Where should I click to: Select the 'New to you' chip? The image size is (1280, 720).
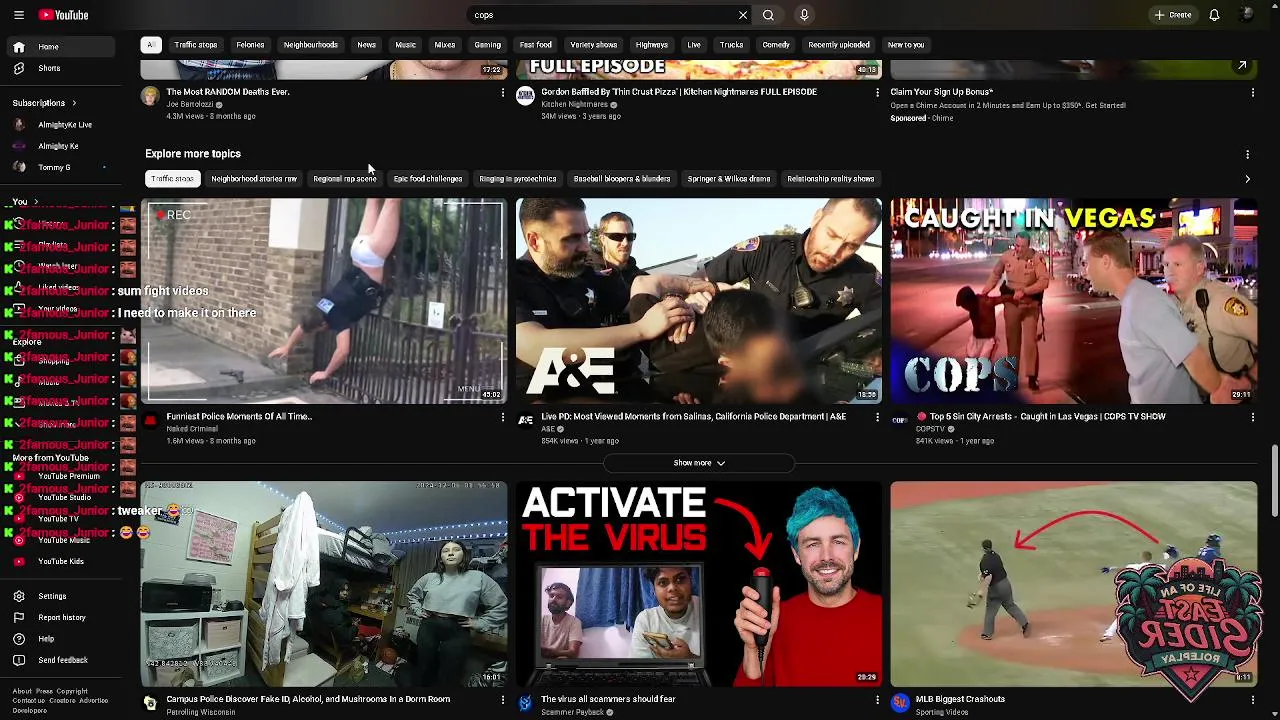906,45
